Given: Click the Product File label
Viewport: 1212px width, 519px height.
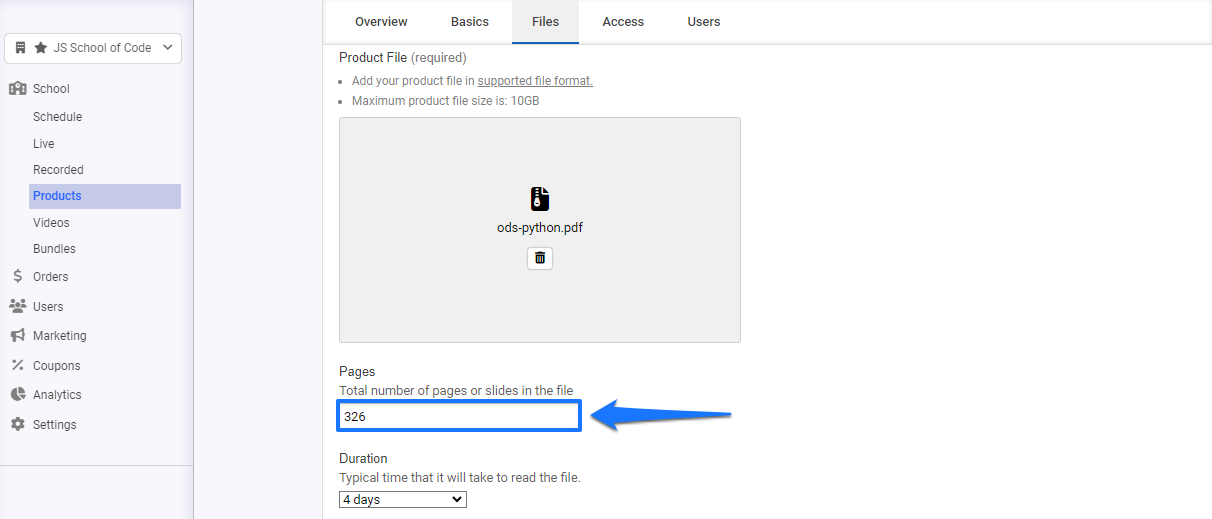Looking at the screenshot, I should pos(373,57).
